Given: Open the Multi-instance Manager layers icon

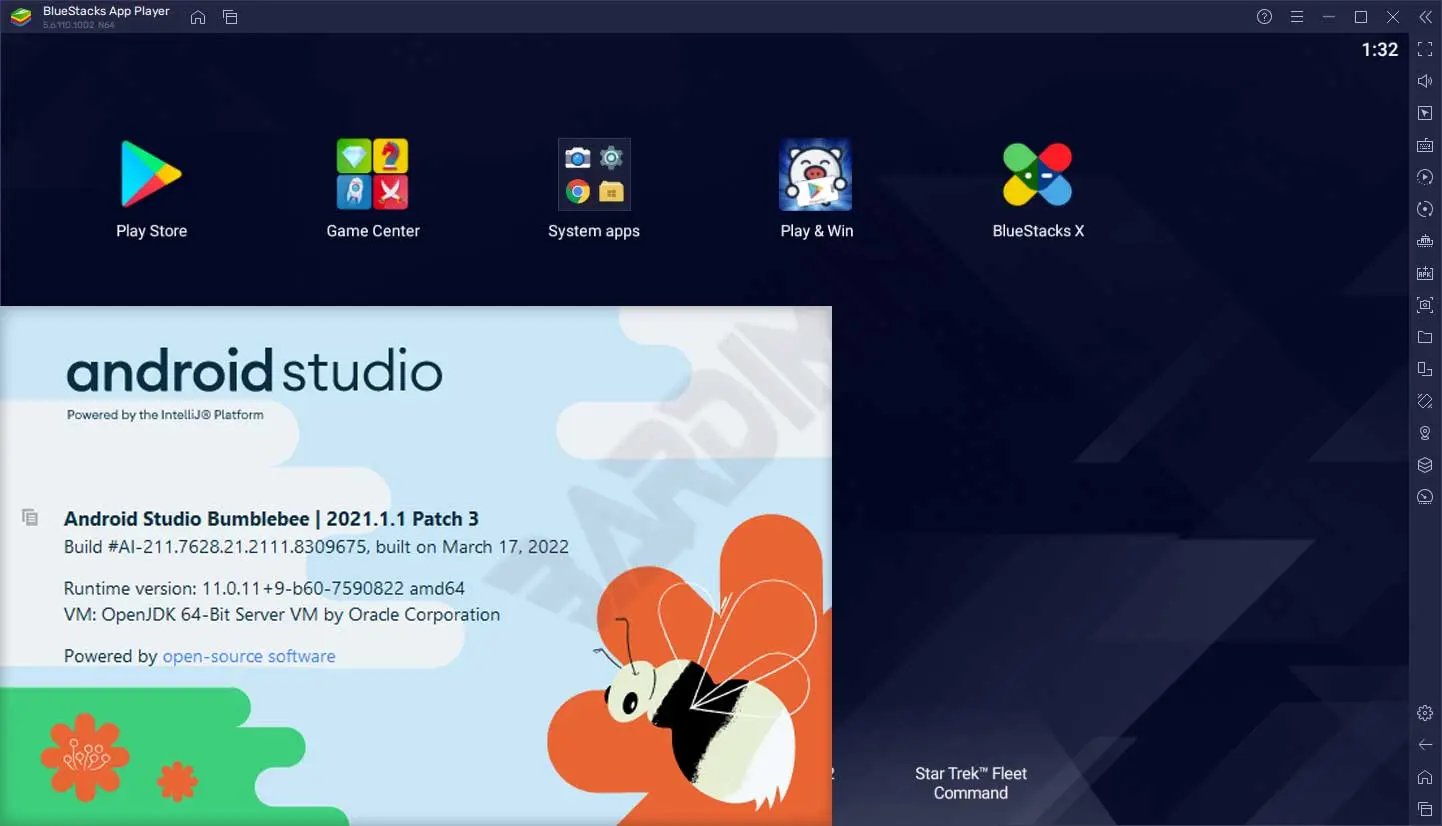Looking at the screenshot, I should [x=1425, y=465].
